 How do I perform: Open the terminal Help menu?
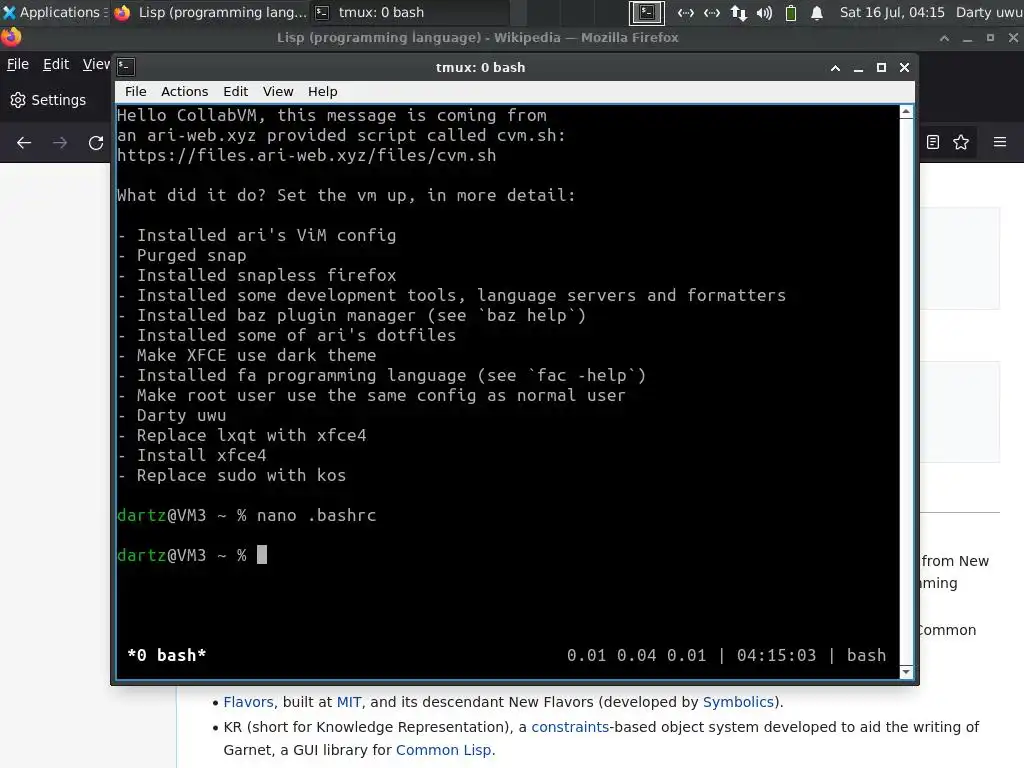point(323,91)
